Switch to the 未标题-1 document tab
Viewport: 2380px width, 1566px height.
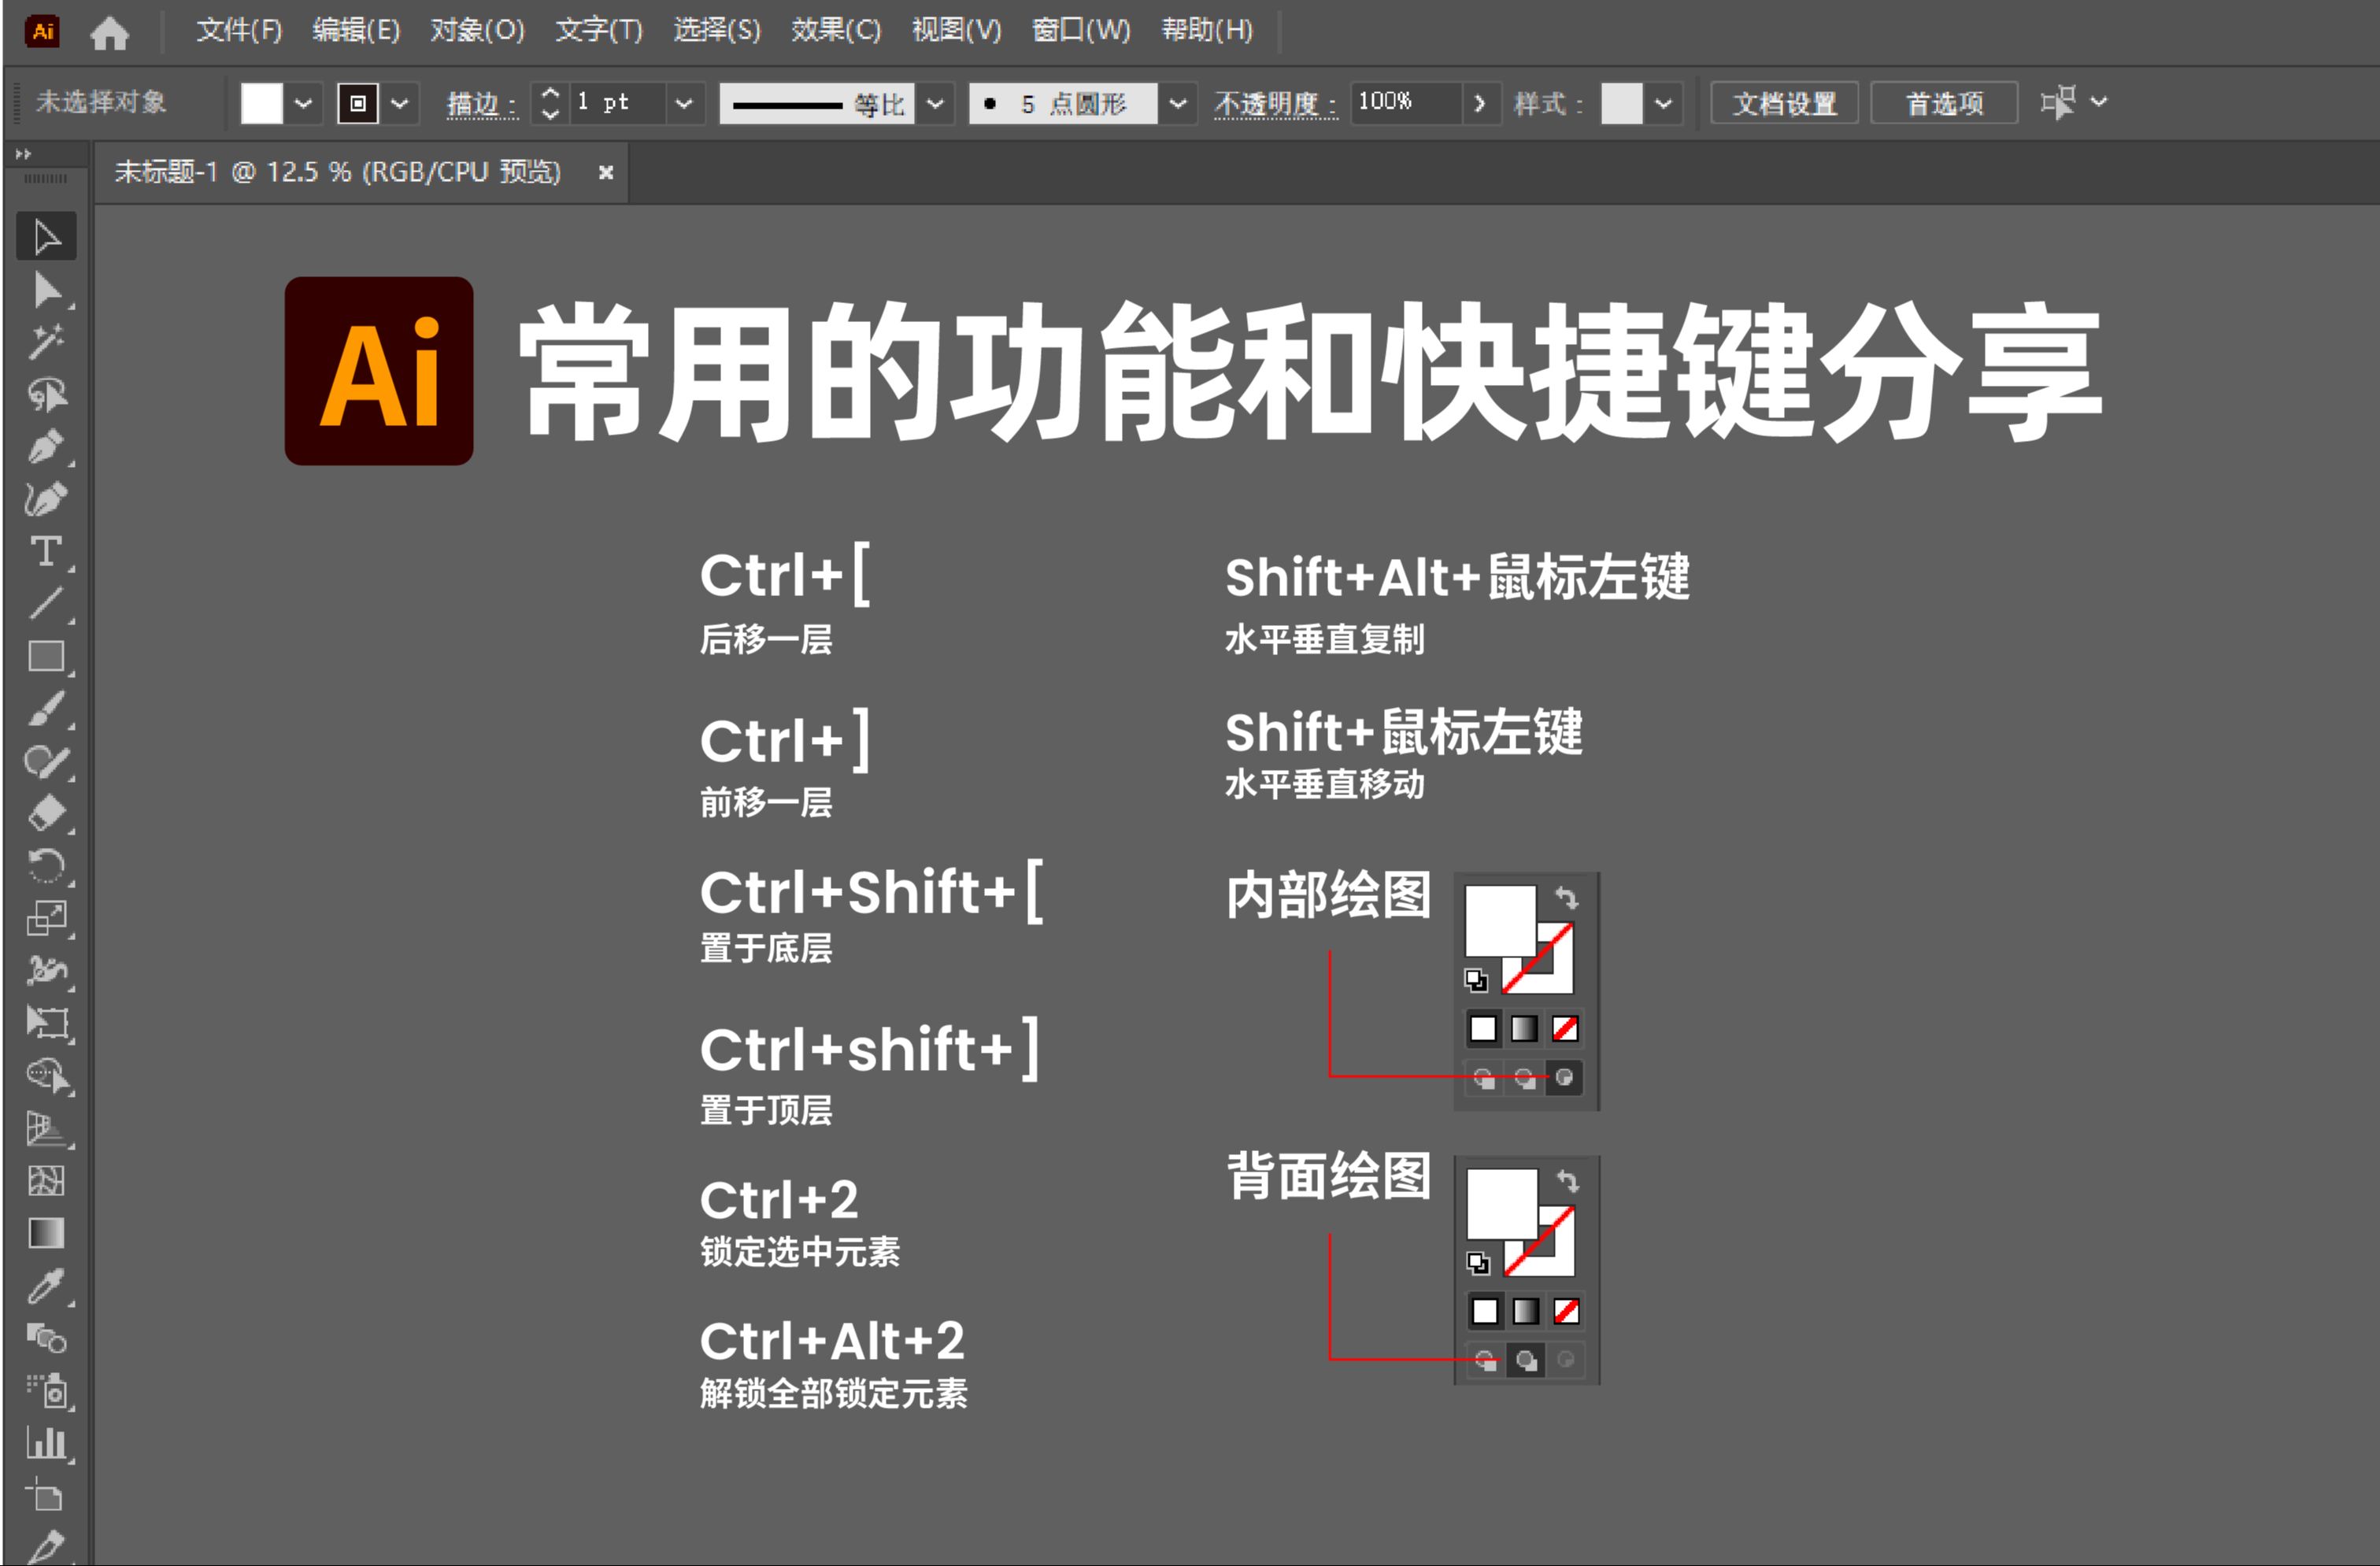coord(337,172)
